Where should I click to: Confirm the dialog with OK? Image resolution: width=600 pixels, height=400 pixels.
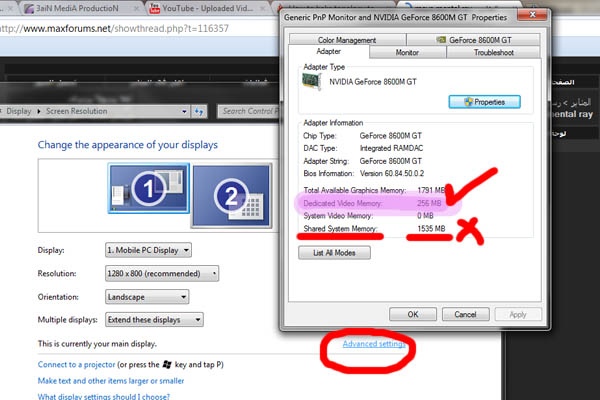[x=413, y=314]
